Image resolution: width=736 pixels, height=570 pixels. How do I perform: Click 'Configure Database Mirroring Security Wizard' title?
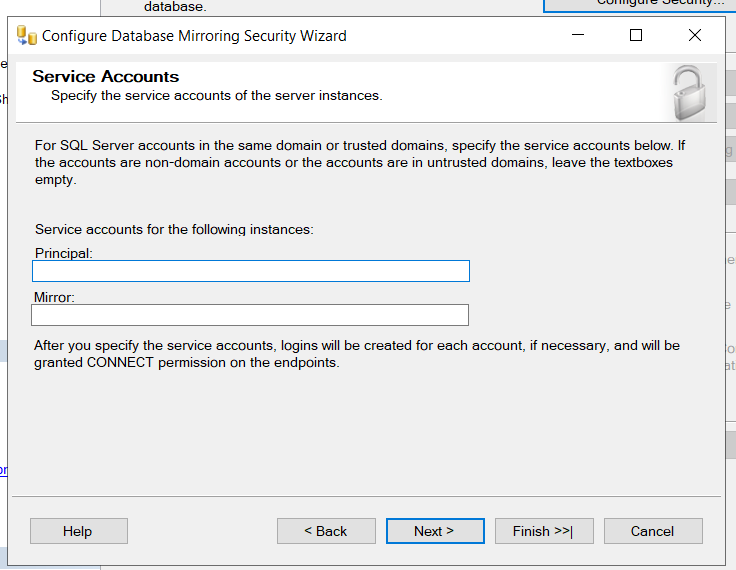194,36
